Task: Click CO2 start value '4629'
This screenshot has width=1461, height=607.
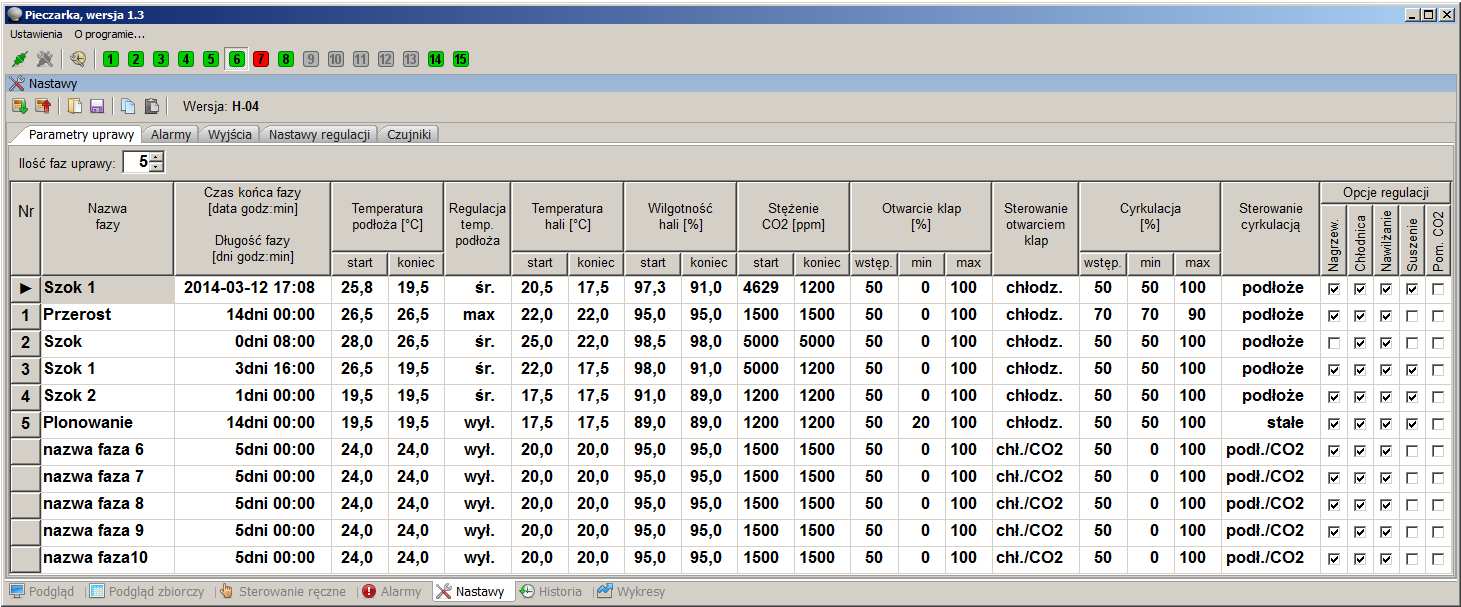Action: coord(765,288)
